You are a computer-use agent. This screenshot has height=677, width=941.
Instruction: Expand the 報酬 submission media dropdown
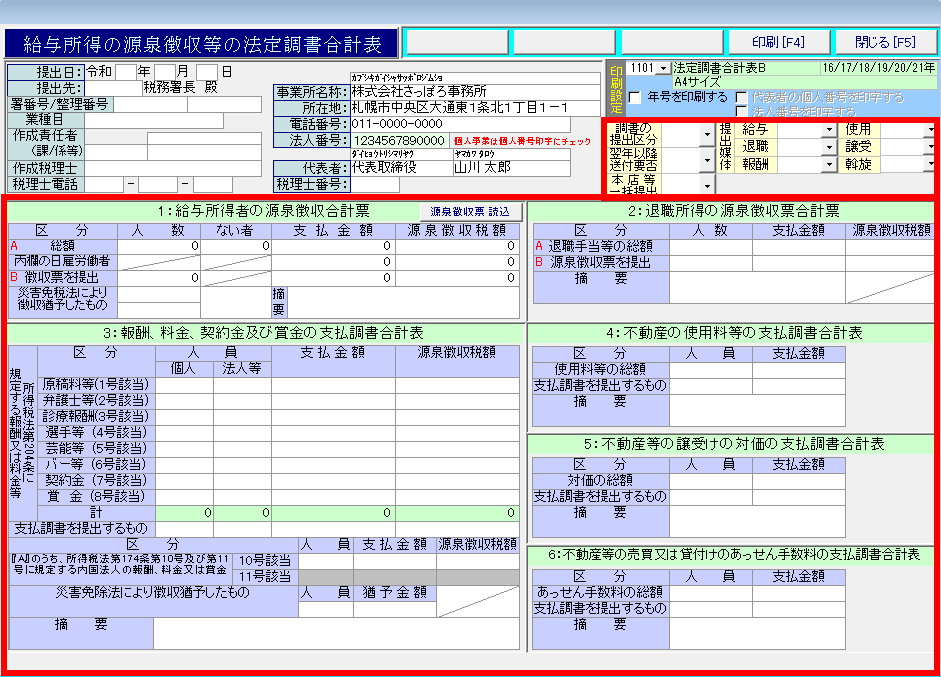point(827,164)
